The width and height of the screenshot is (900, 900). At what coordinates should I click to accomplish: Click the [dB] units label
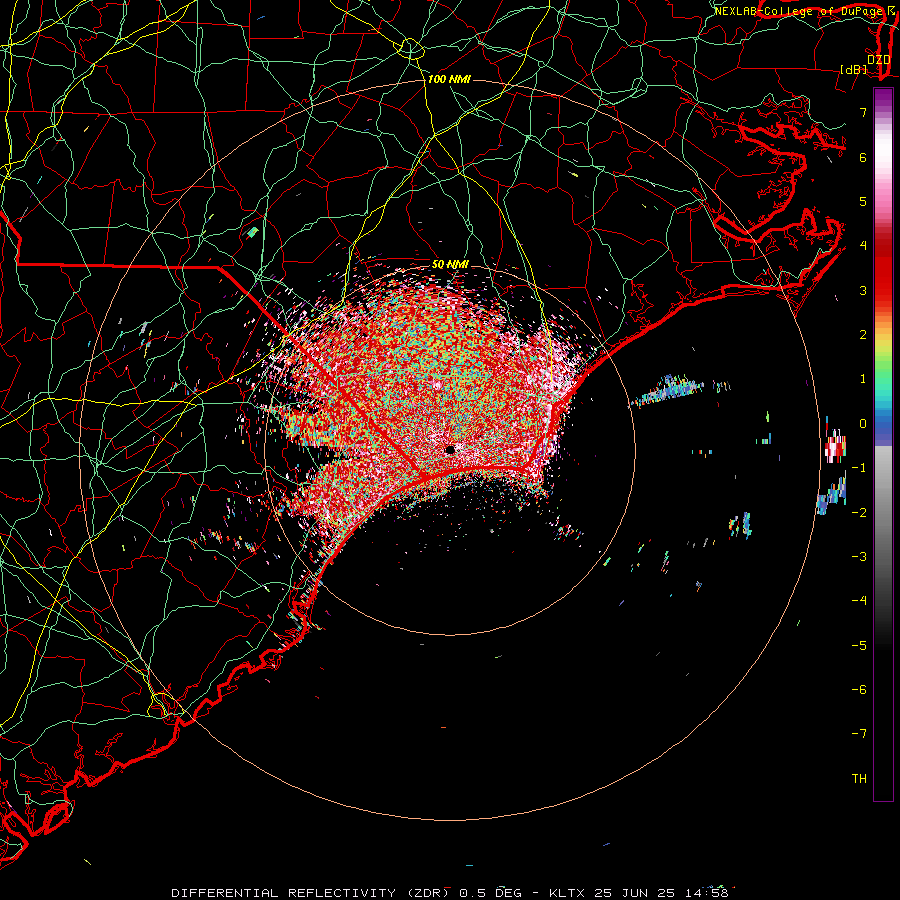point(854,69)
